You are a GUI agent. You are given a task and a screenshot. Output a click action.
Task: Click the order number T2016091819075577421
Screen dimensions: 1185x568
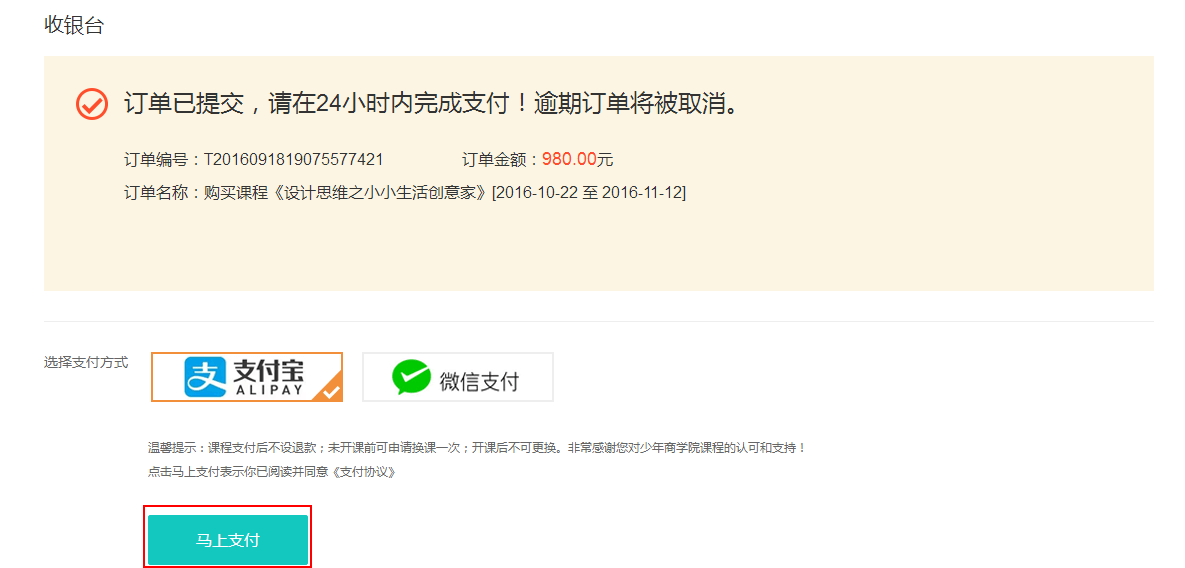click(x=294, y=160)
